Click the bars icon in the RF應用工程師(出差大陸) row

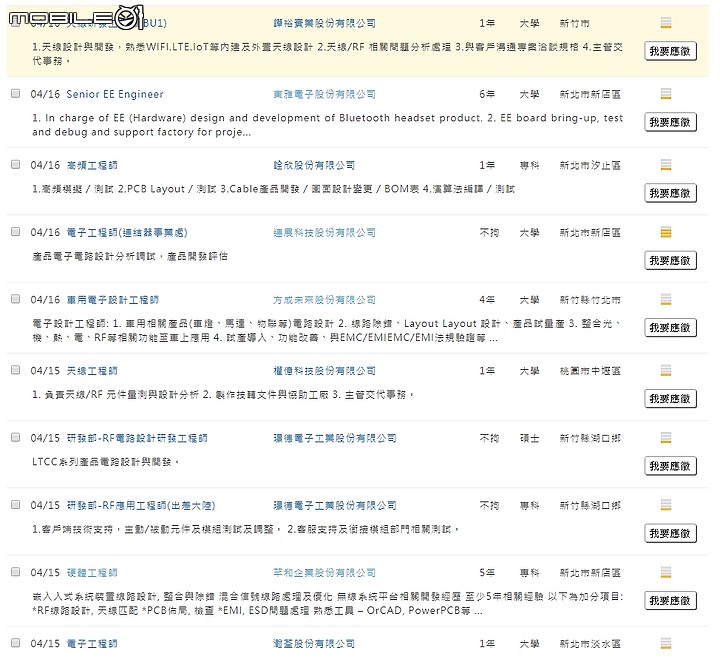665,505
